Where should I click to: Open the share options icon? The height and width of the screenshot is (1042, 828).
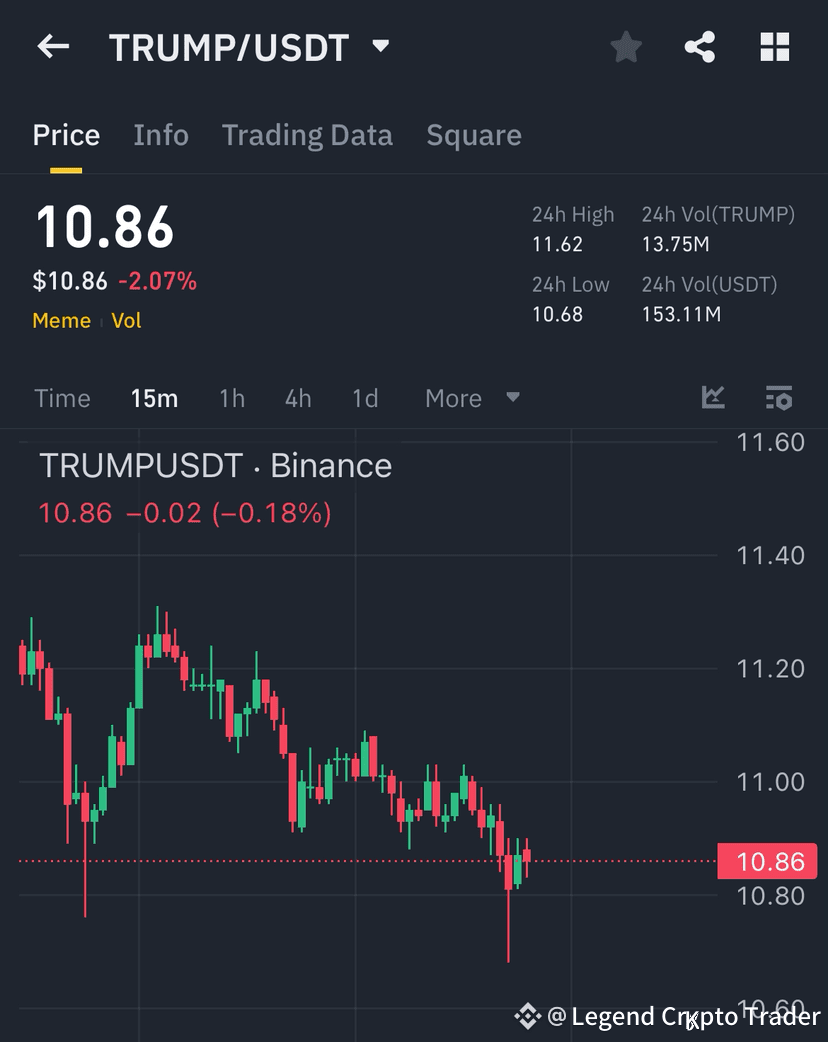click(x=700, y=46)
